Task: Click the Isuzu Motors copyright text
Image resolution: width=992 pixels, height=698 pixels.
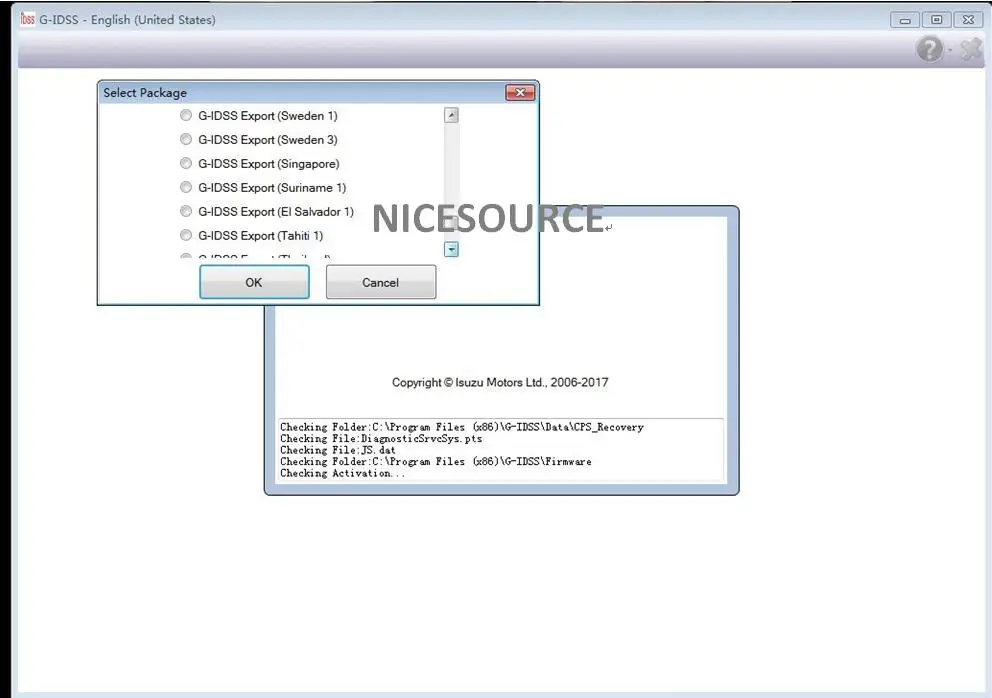Action: [500, 382]
